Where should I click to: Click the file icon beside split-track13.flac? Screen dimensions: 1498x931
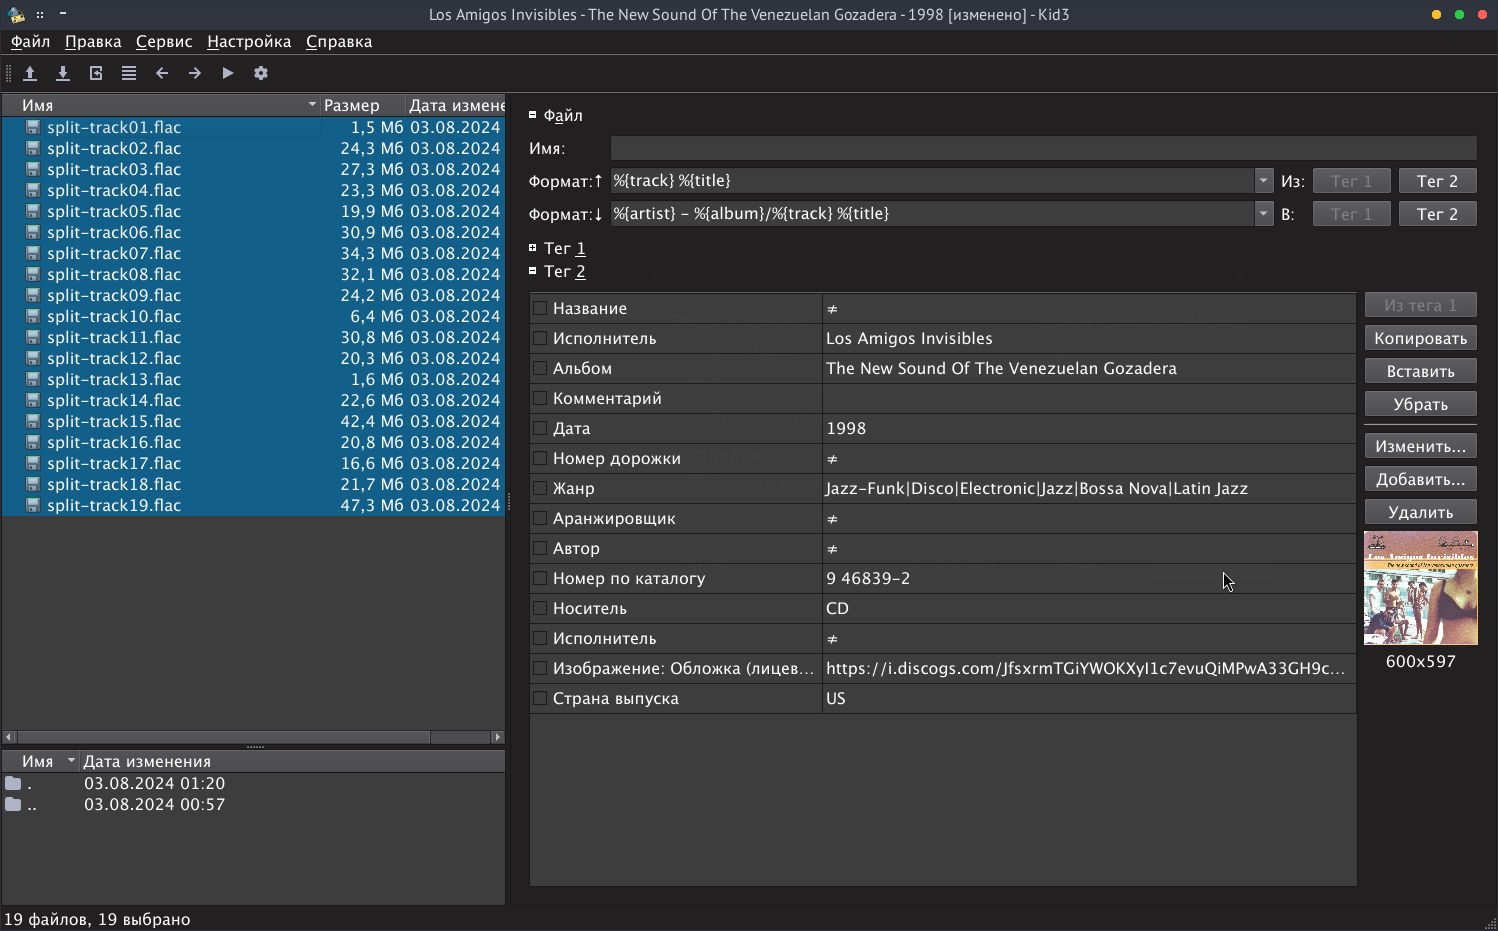(x=33, y=379)
